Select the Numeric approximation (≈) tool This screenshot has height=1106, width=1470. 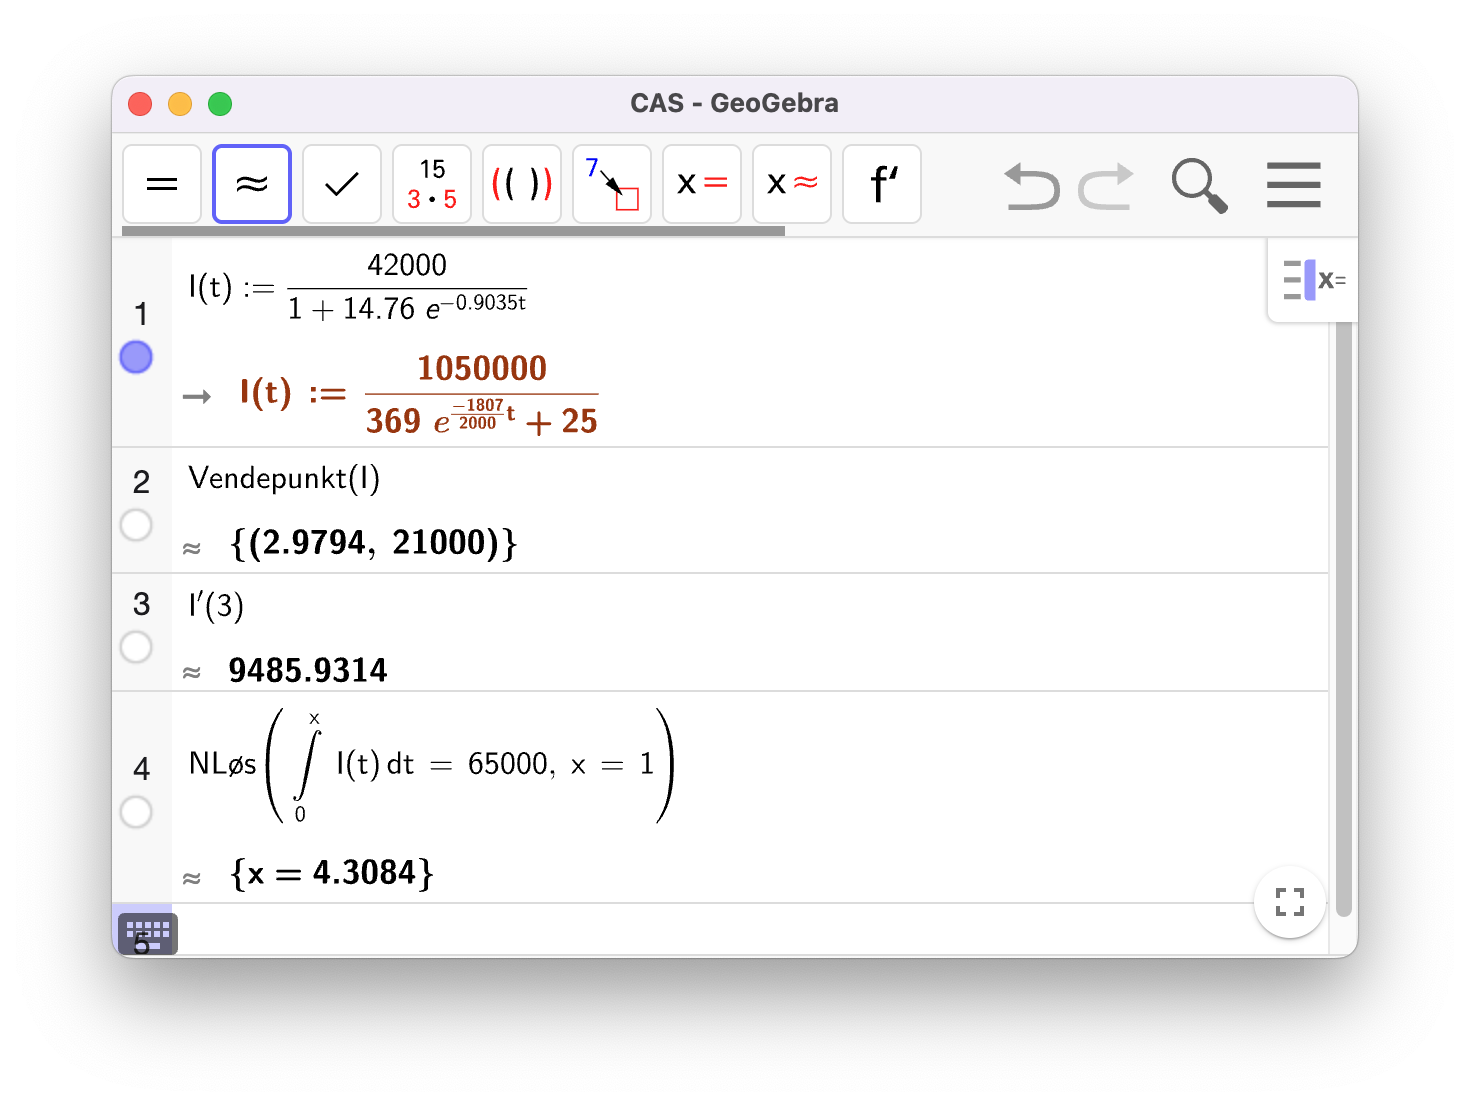(x=252, y=184)
